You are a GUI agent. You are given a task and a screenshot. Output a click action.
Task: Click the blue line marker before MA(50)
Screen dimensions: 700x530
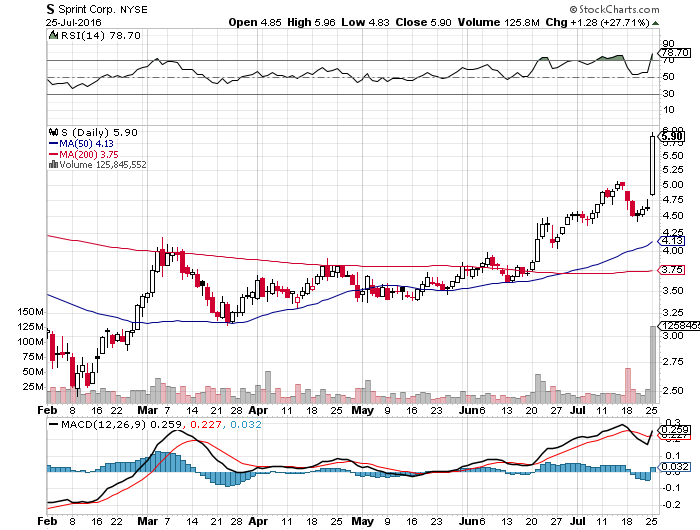click(x=54, y=144)
